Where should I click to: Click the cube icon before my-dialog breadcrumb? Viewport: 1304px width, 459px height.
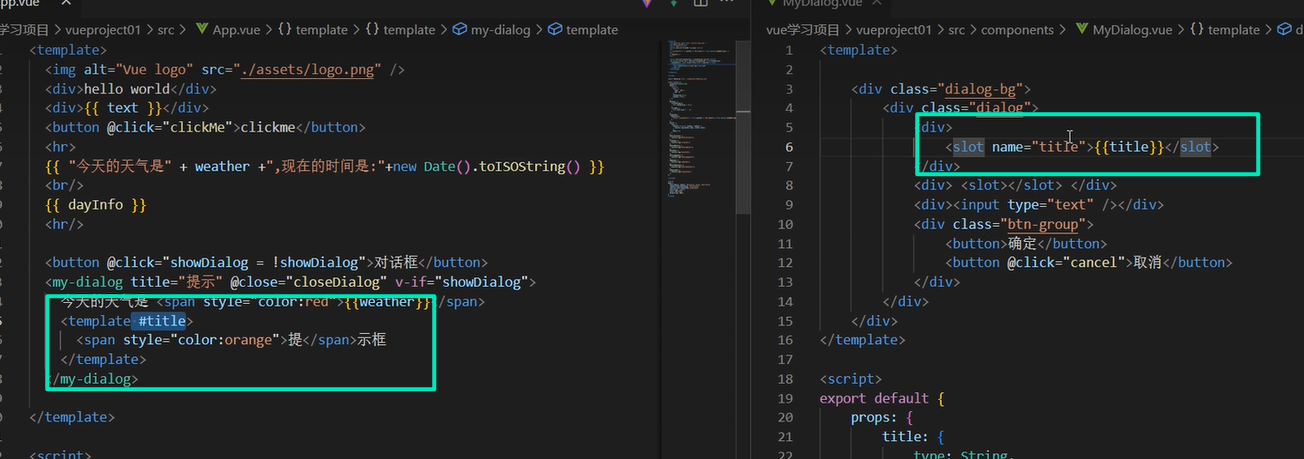(460, 30)
